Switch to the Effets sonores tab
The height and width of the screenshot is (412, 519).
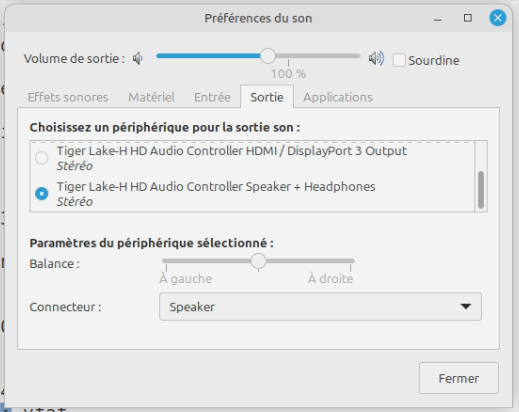pos(68,97)
